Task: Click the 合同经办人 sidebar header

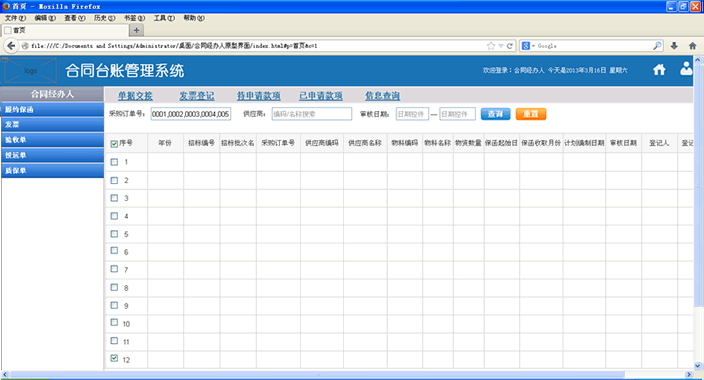Action: coord(52,94)
